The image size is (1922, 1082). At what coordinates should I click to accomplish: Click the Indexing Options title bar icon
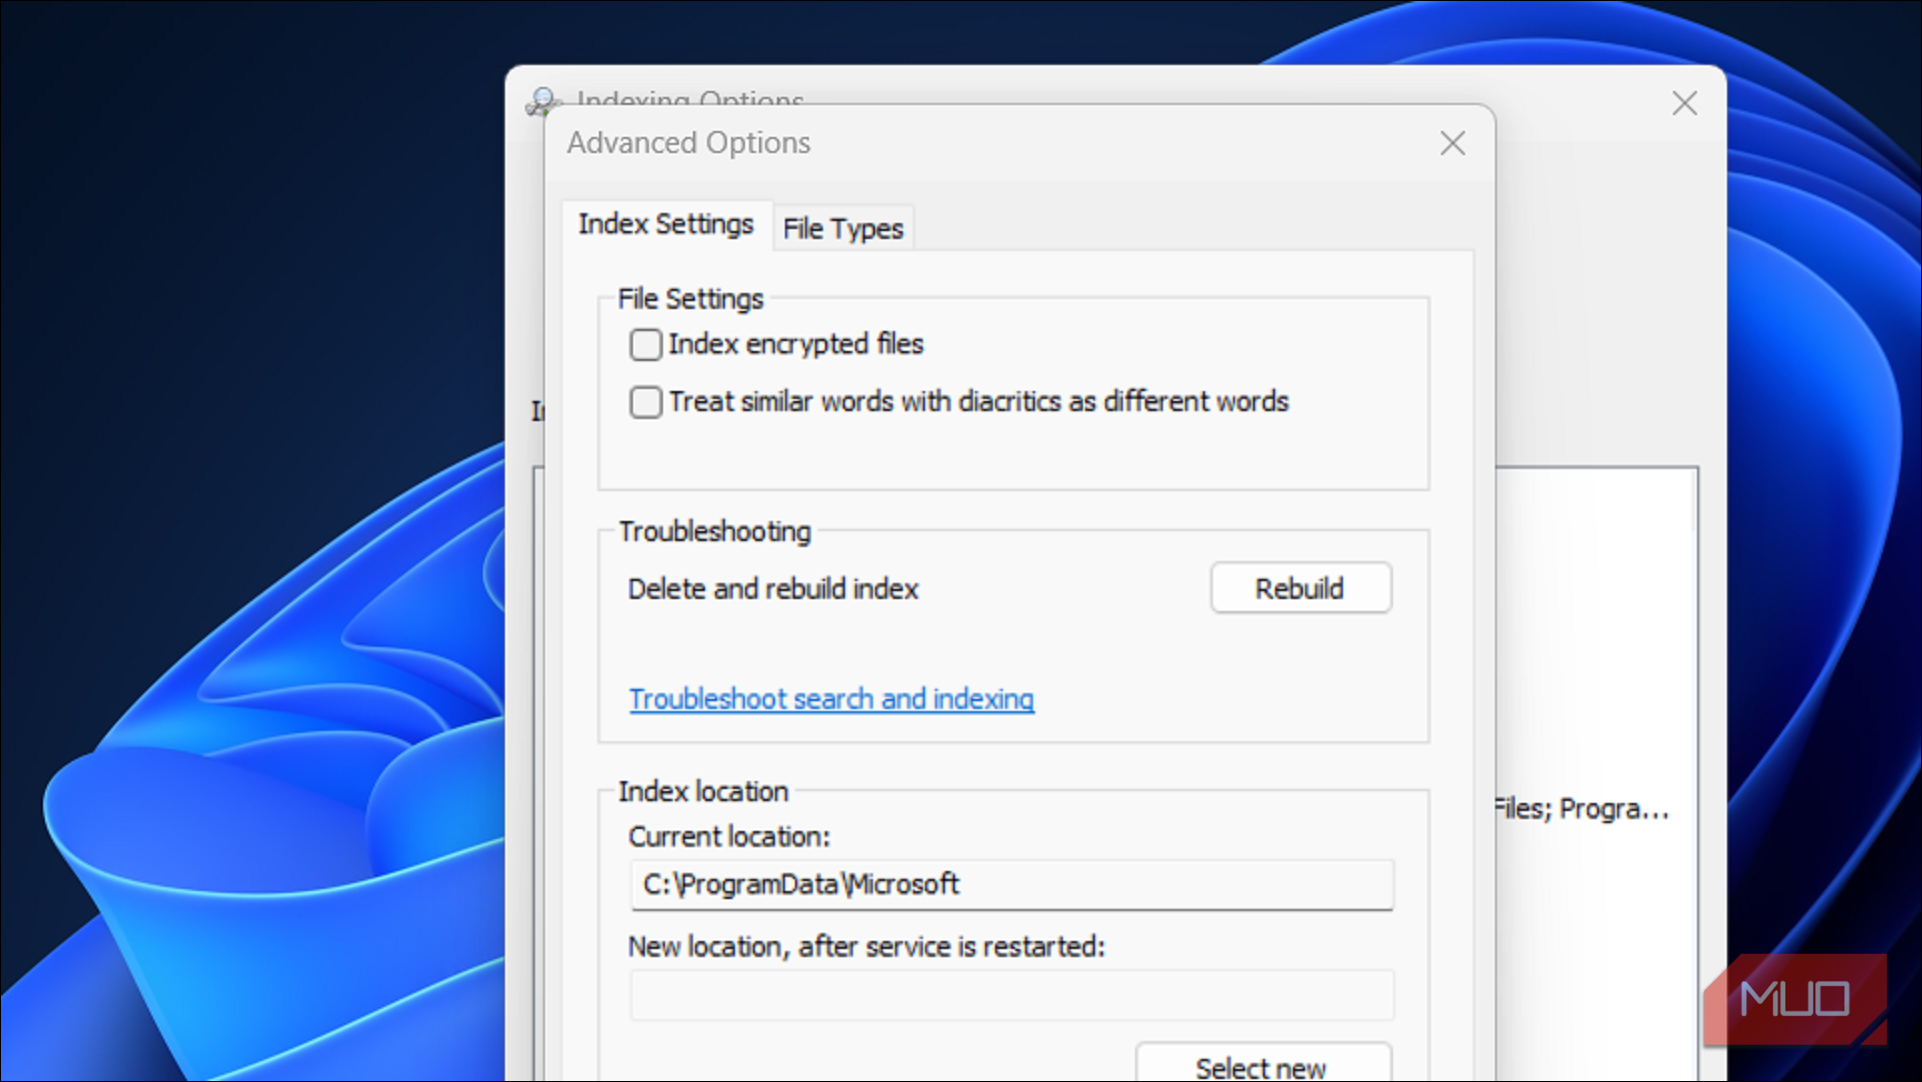(x=541, y=101)
